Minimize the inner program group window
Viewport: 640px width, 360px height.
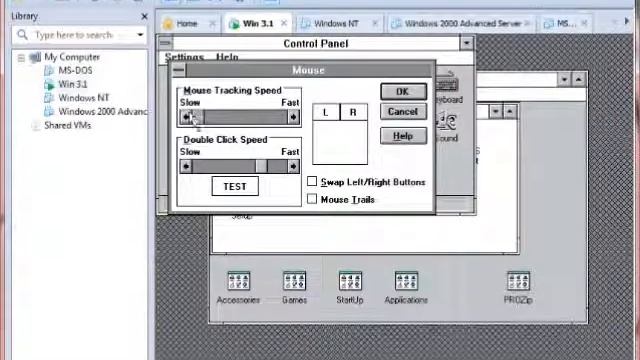pyautogui.click(x=496, y=111)
